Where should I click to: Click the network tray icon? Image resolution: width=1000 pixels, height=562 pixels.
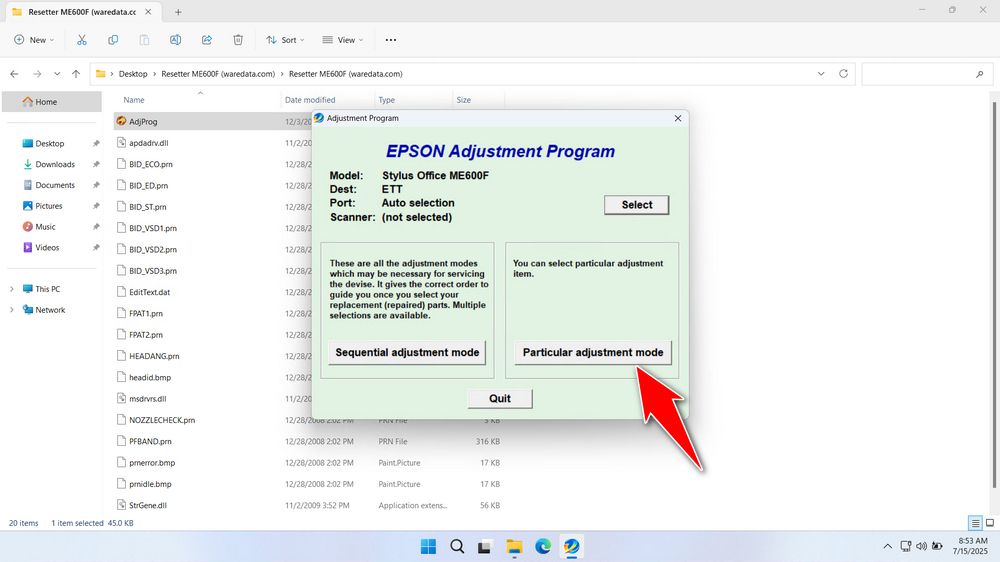click(906, 546)
